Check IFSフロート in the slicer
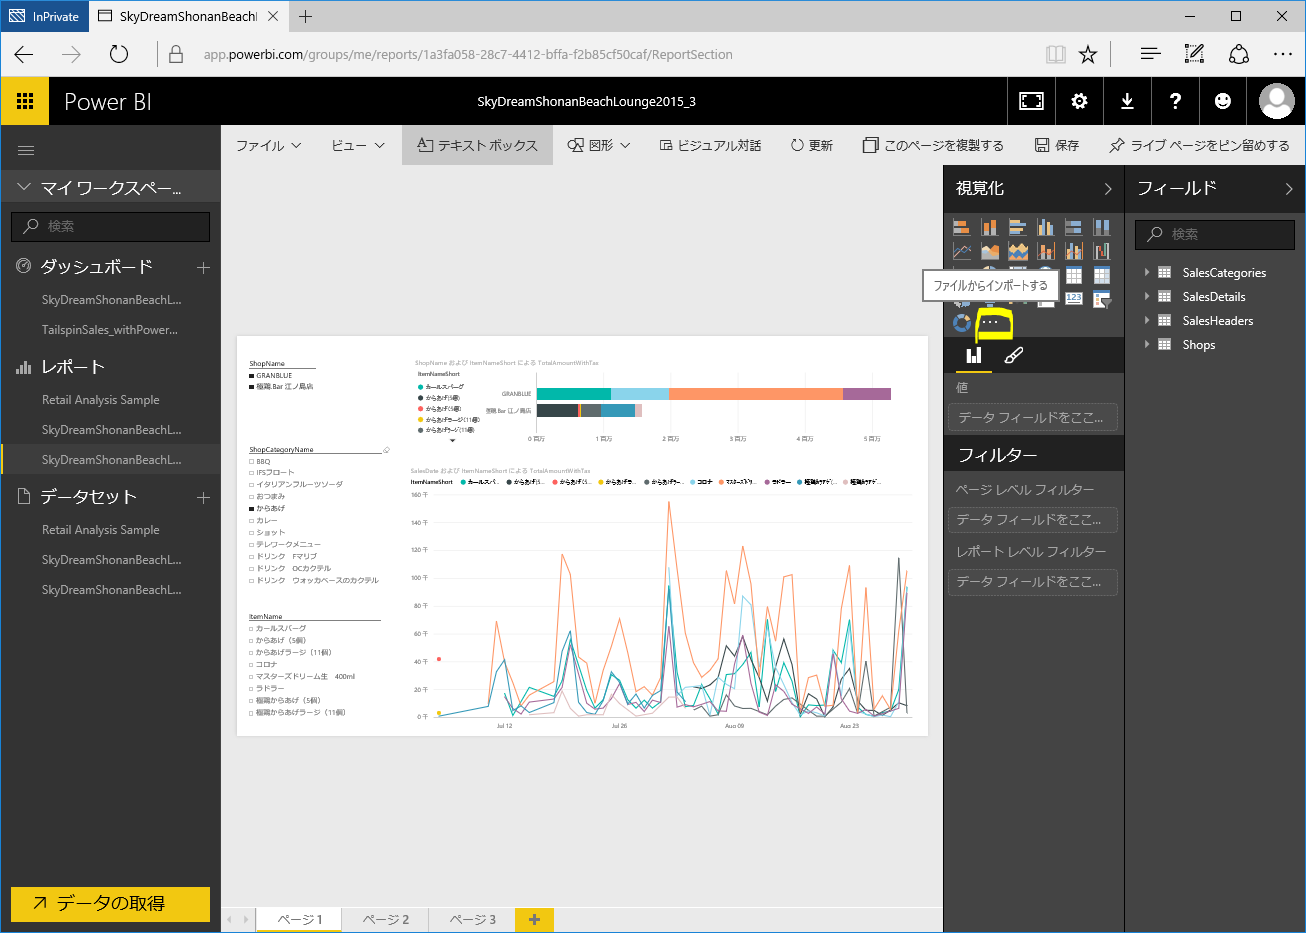The width and height of the screenshot is (1306, 933). tap(252, 474)
